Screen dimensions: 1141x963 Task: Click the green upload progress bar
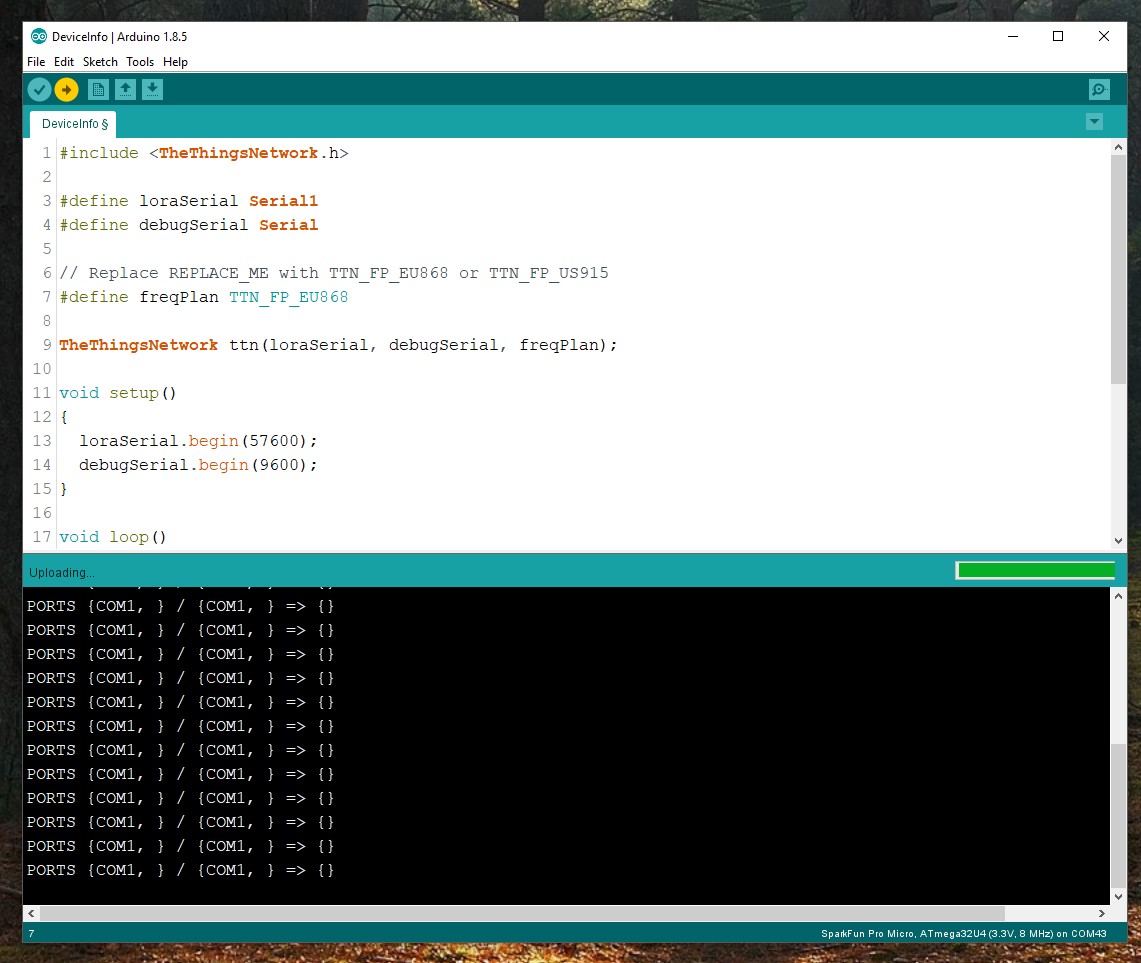pyautogui.click(x=1036, y=571)
